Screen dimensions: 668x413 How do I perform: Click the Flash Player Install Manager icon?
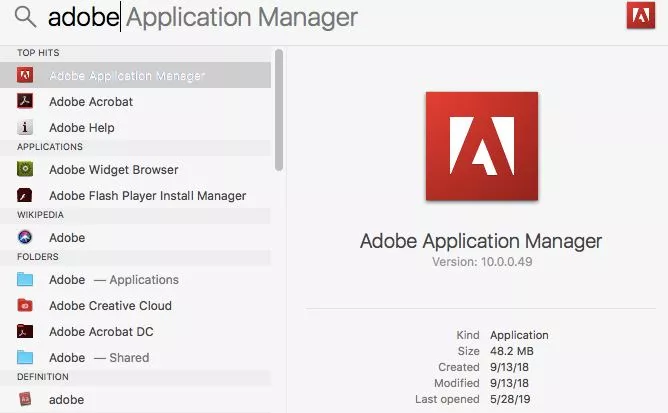pos(25,195)
